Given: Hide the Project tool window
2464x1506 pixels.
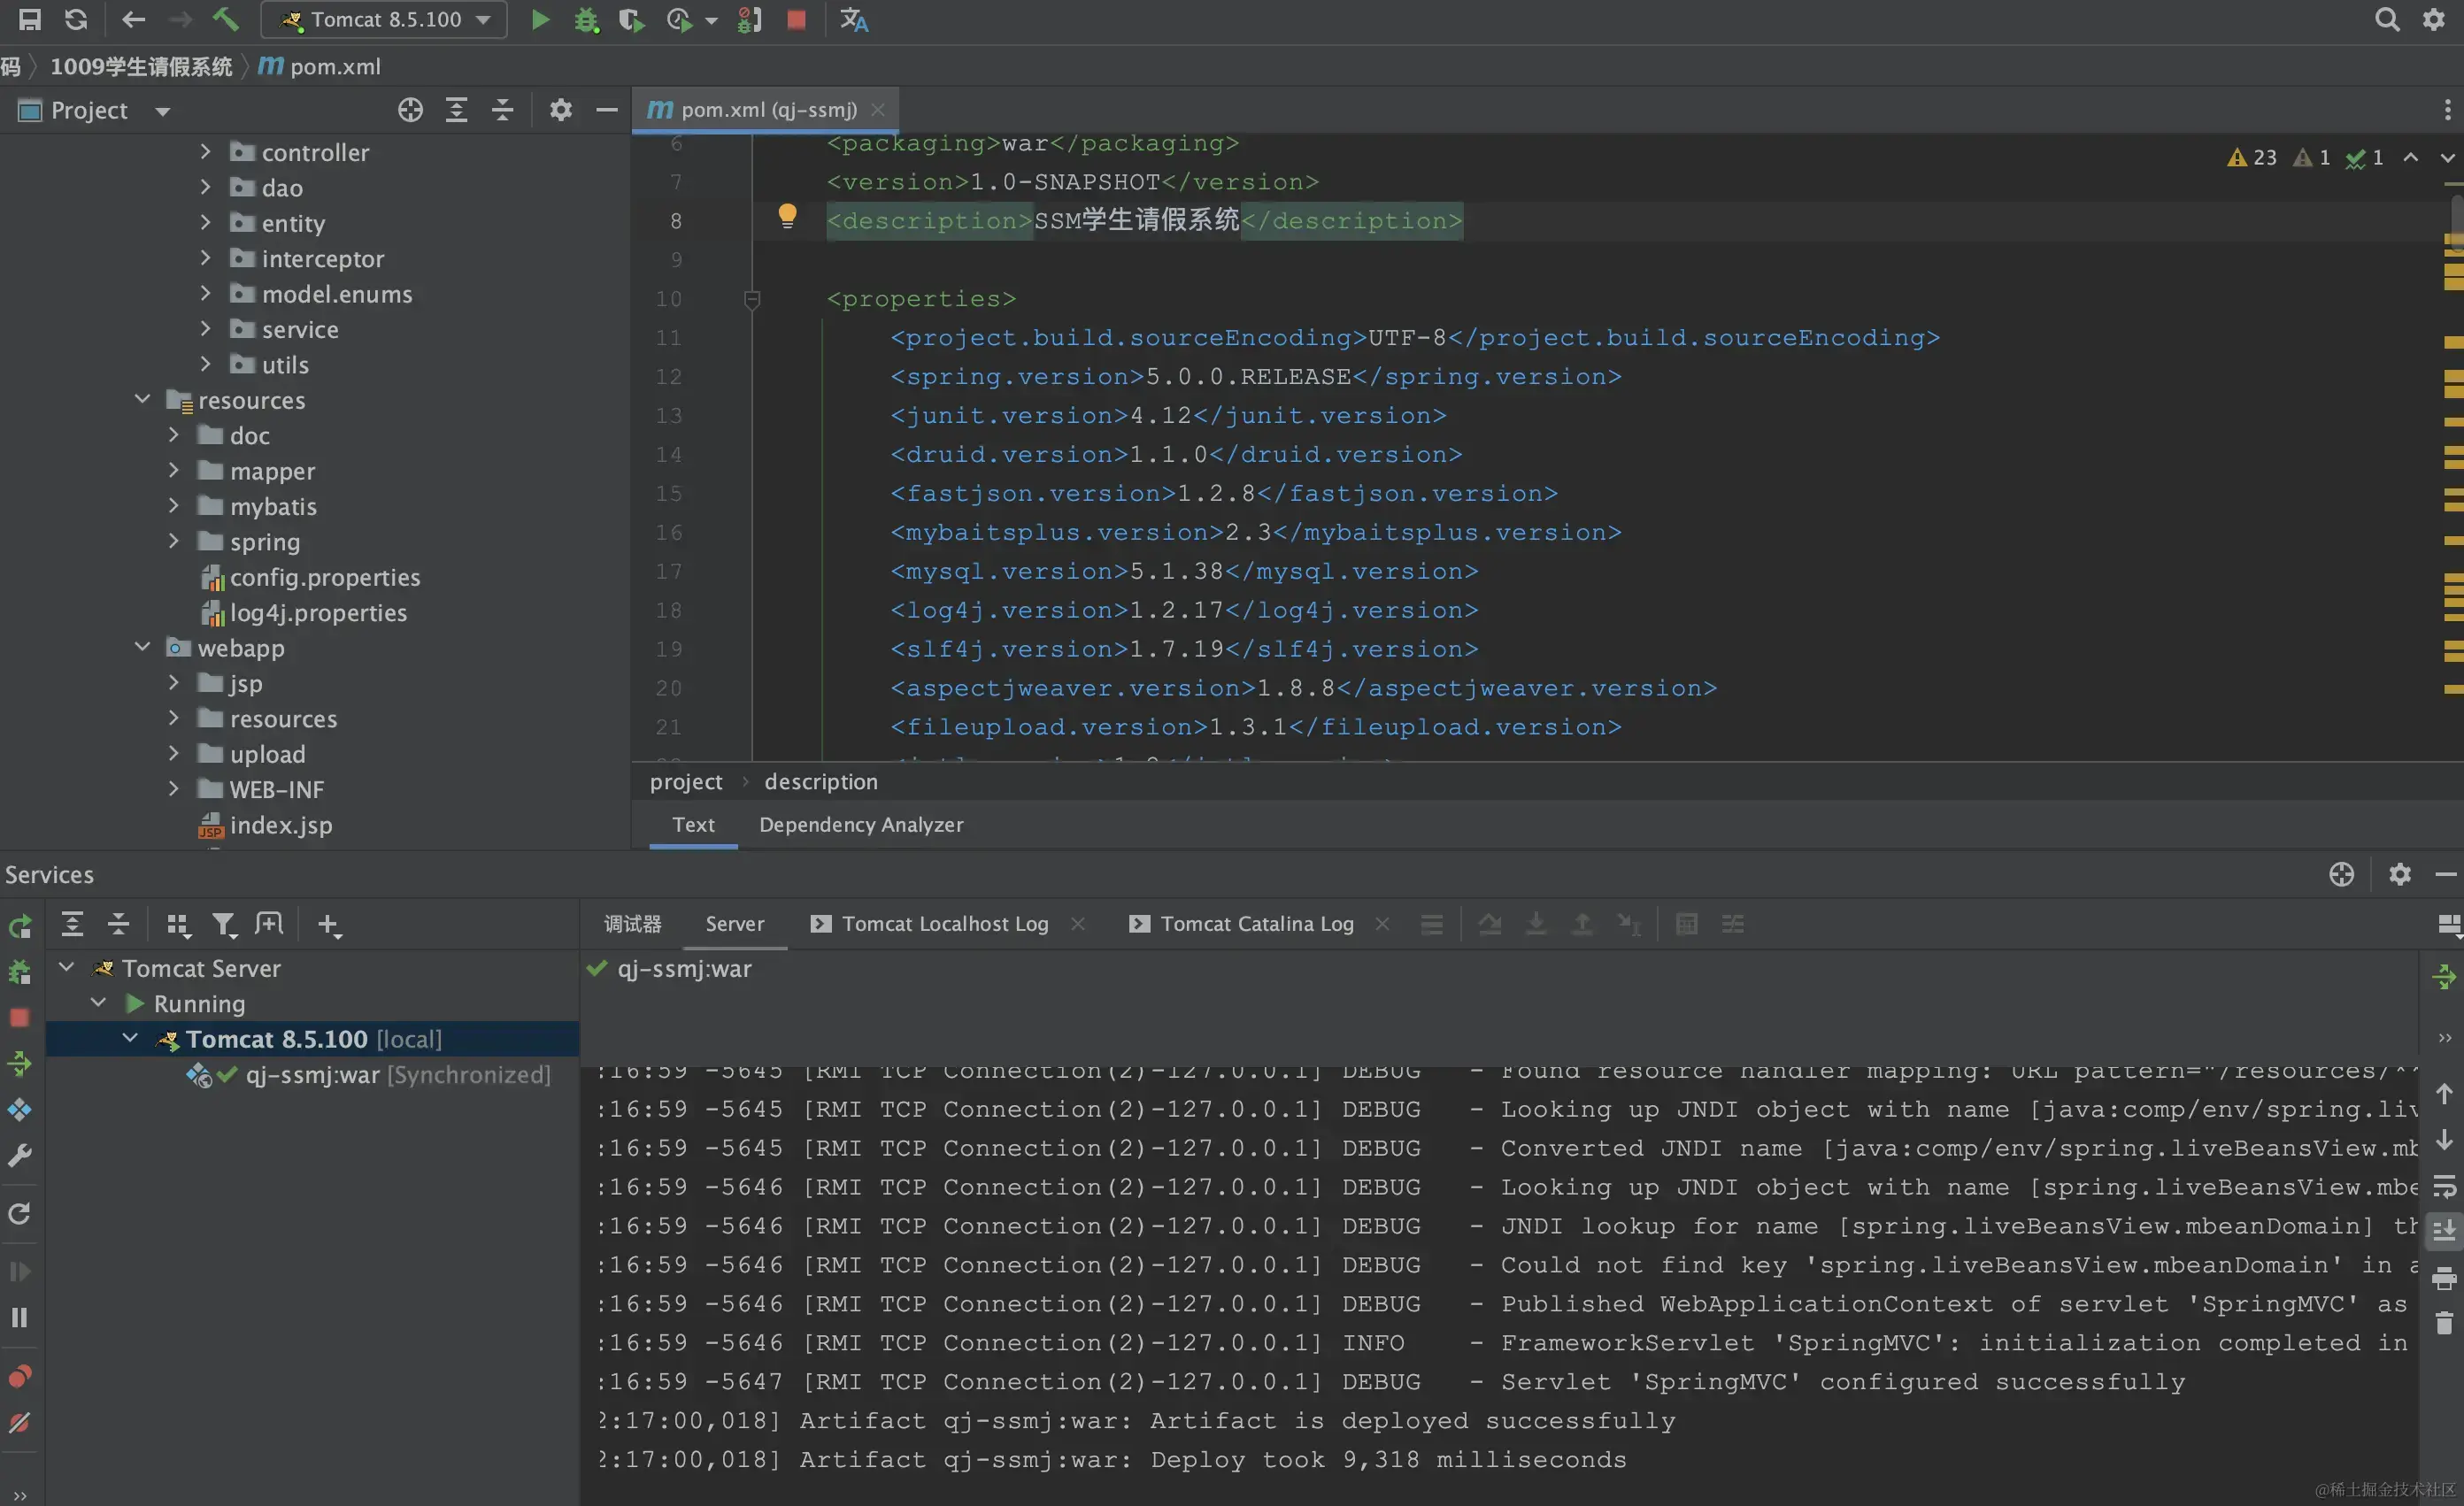Looking at the screenshot, I should pyautogui.click(x=606, y=110).
